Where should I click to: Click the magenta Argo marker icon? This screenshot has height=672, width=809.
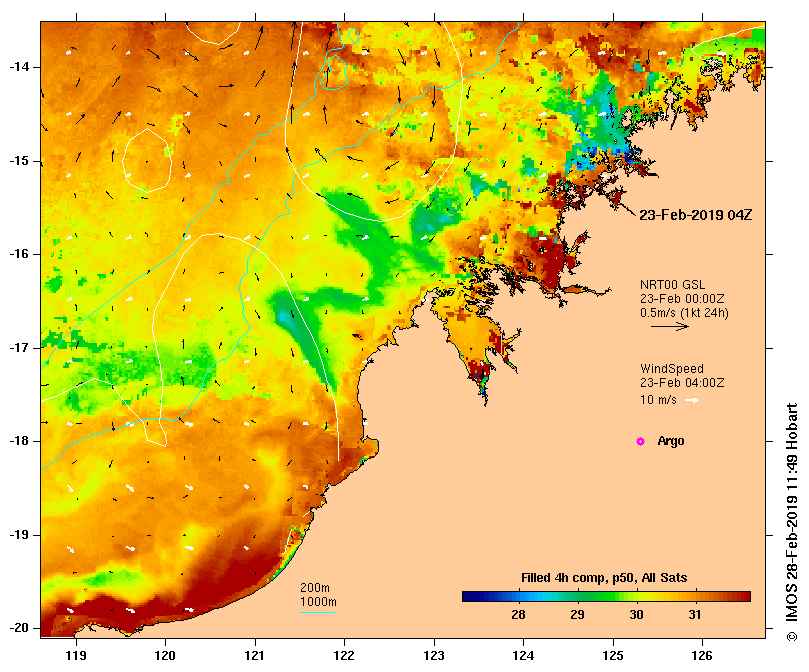tap(640, 441)
